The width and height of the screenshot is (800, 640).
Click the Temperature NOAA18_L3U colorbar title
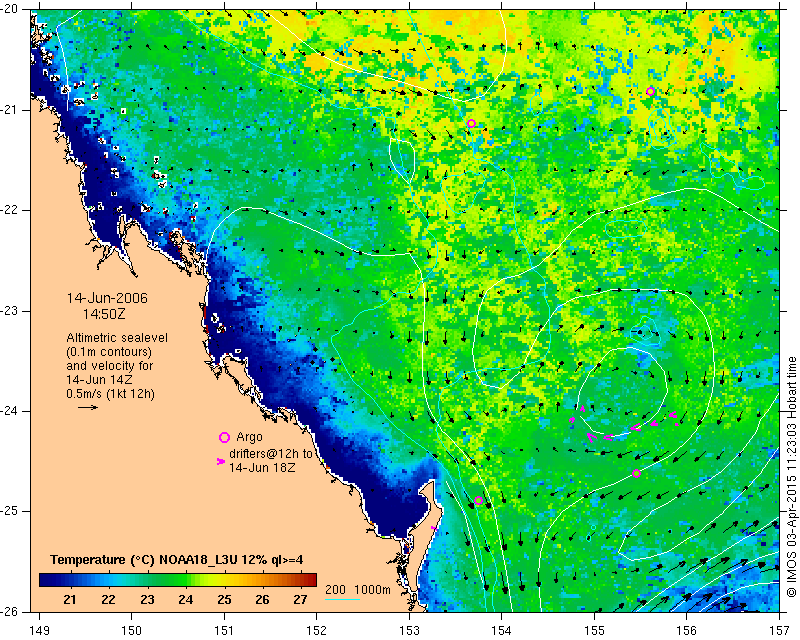(x=177, y=560)
